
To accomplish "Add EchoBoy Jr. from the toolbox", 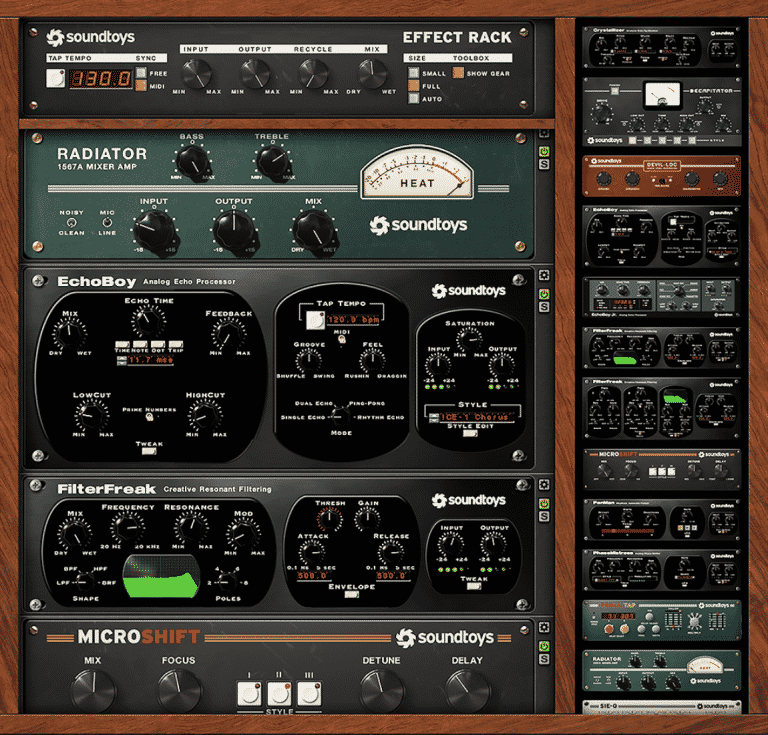I will pyautogui.click(x=661, y=298).
